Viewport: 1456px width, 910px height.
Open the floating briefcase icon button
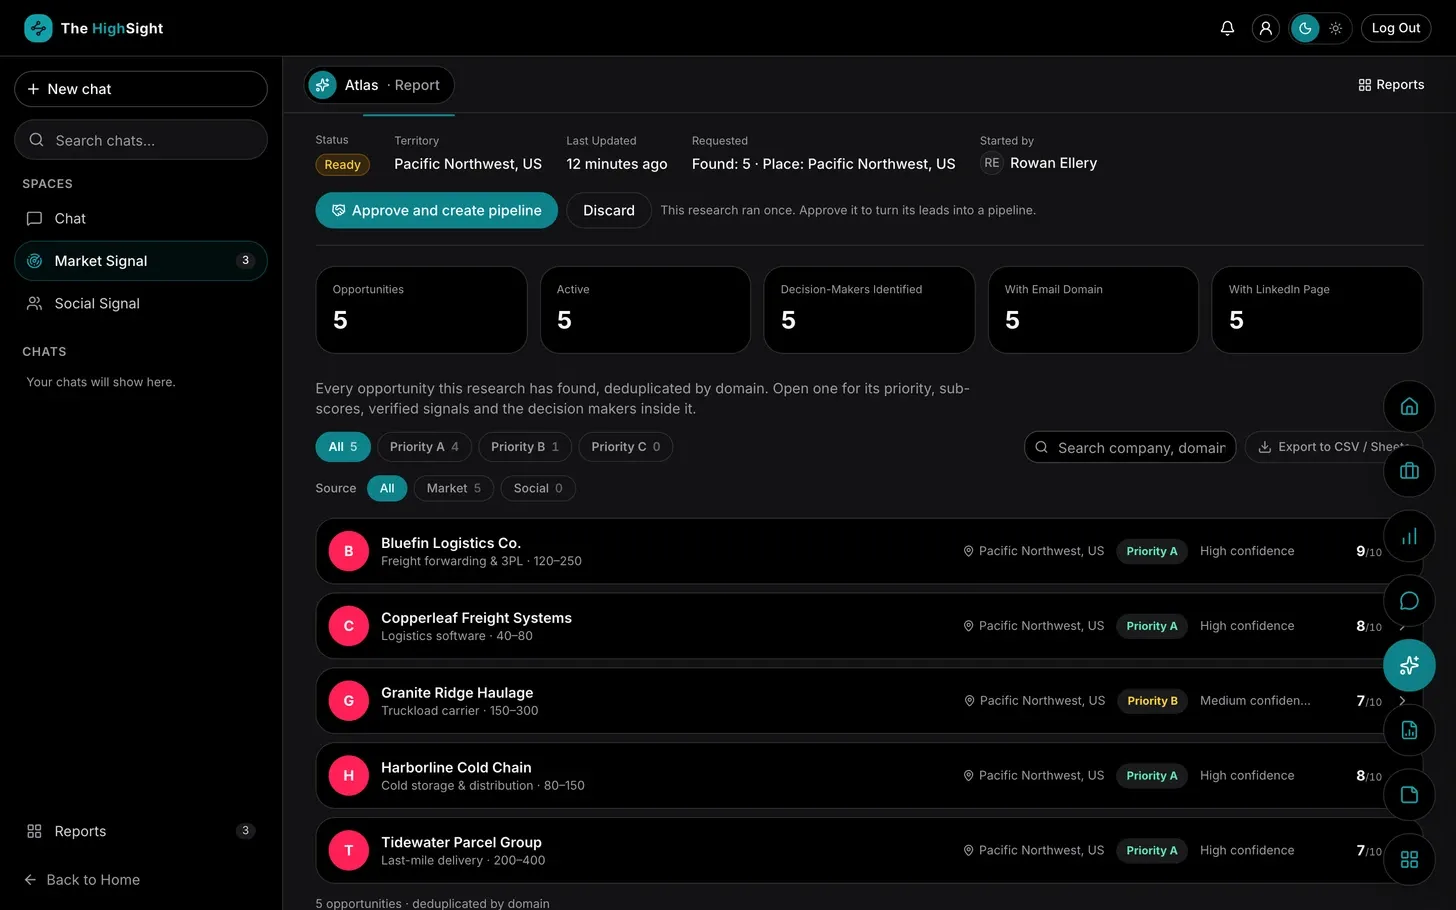(x=1409, y=471)
